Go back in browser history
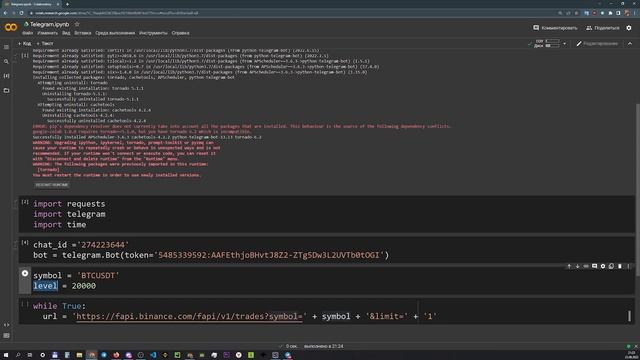This screenshot has height=360, width=640. click(x=5, y=13)
